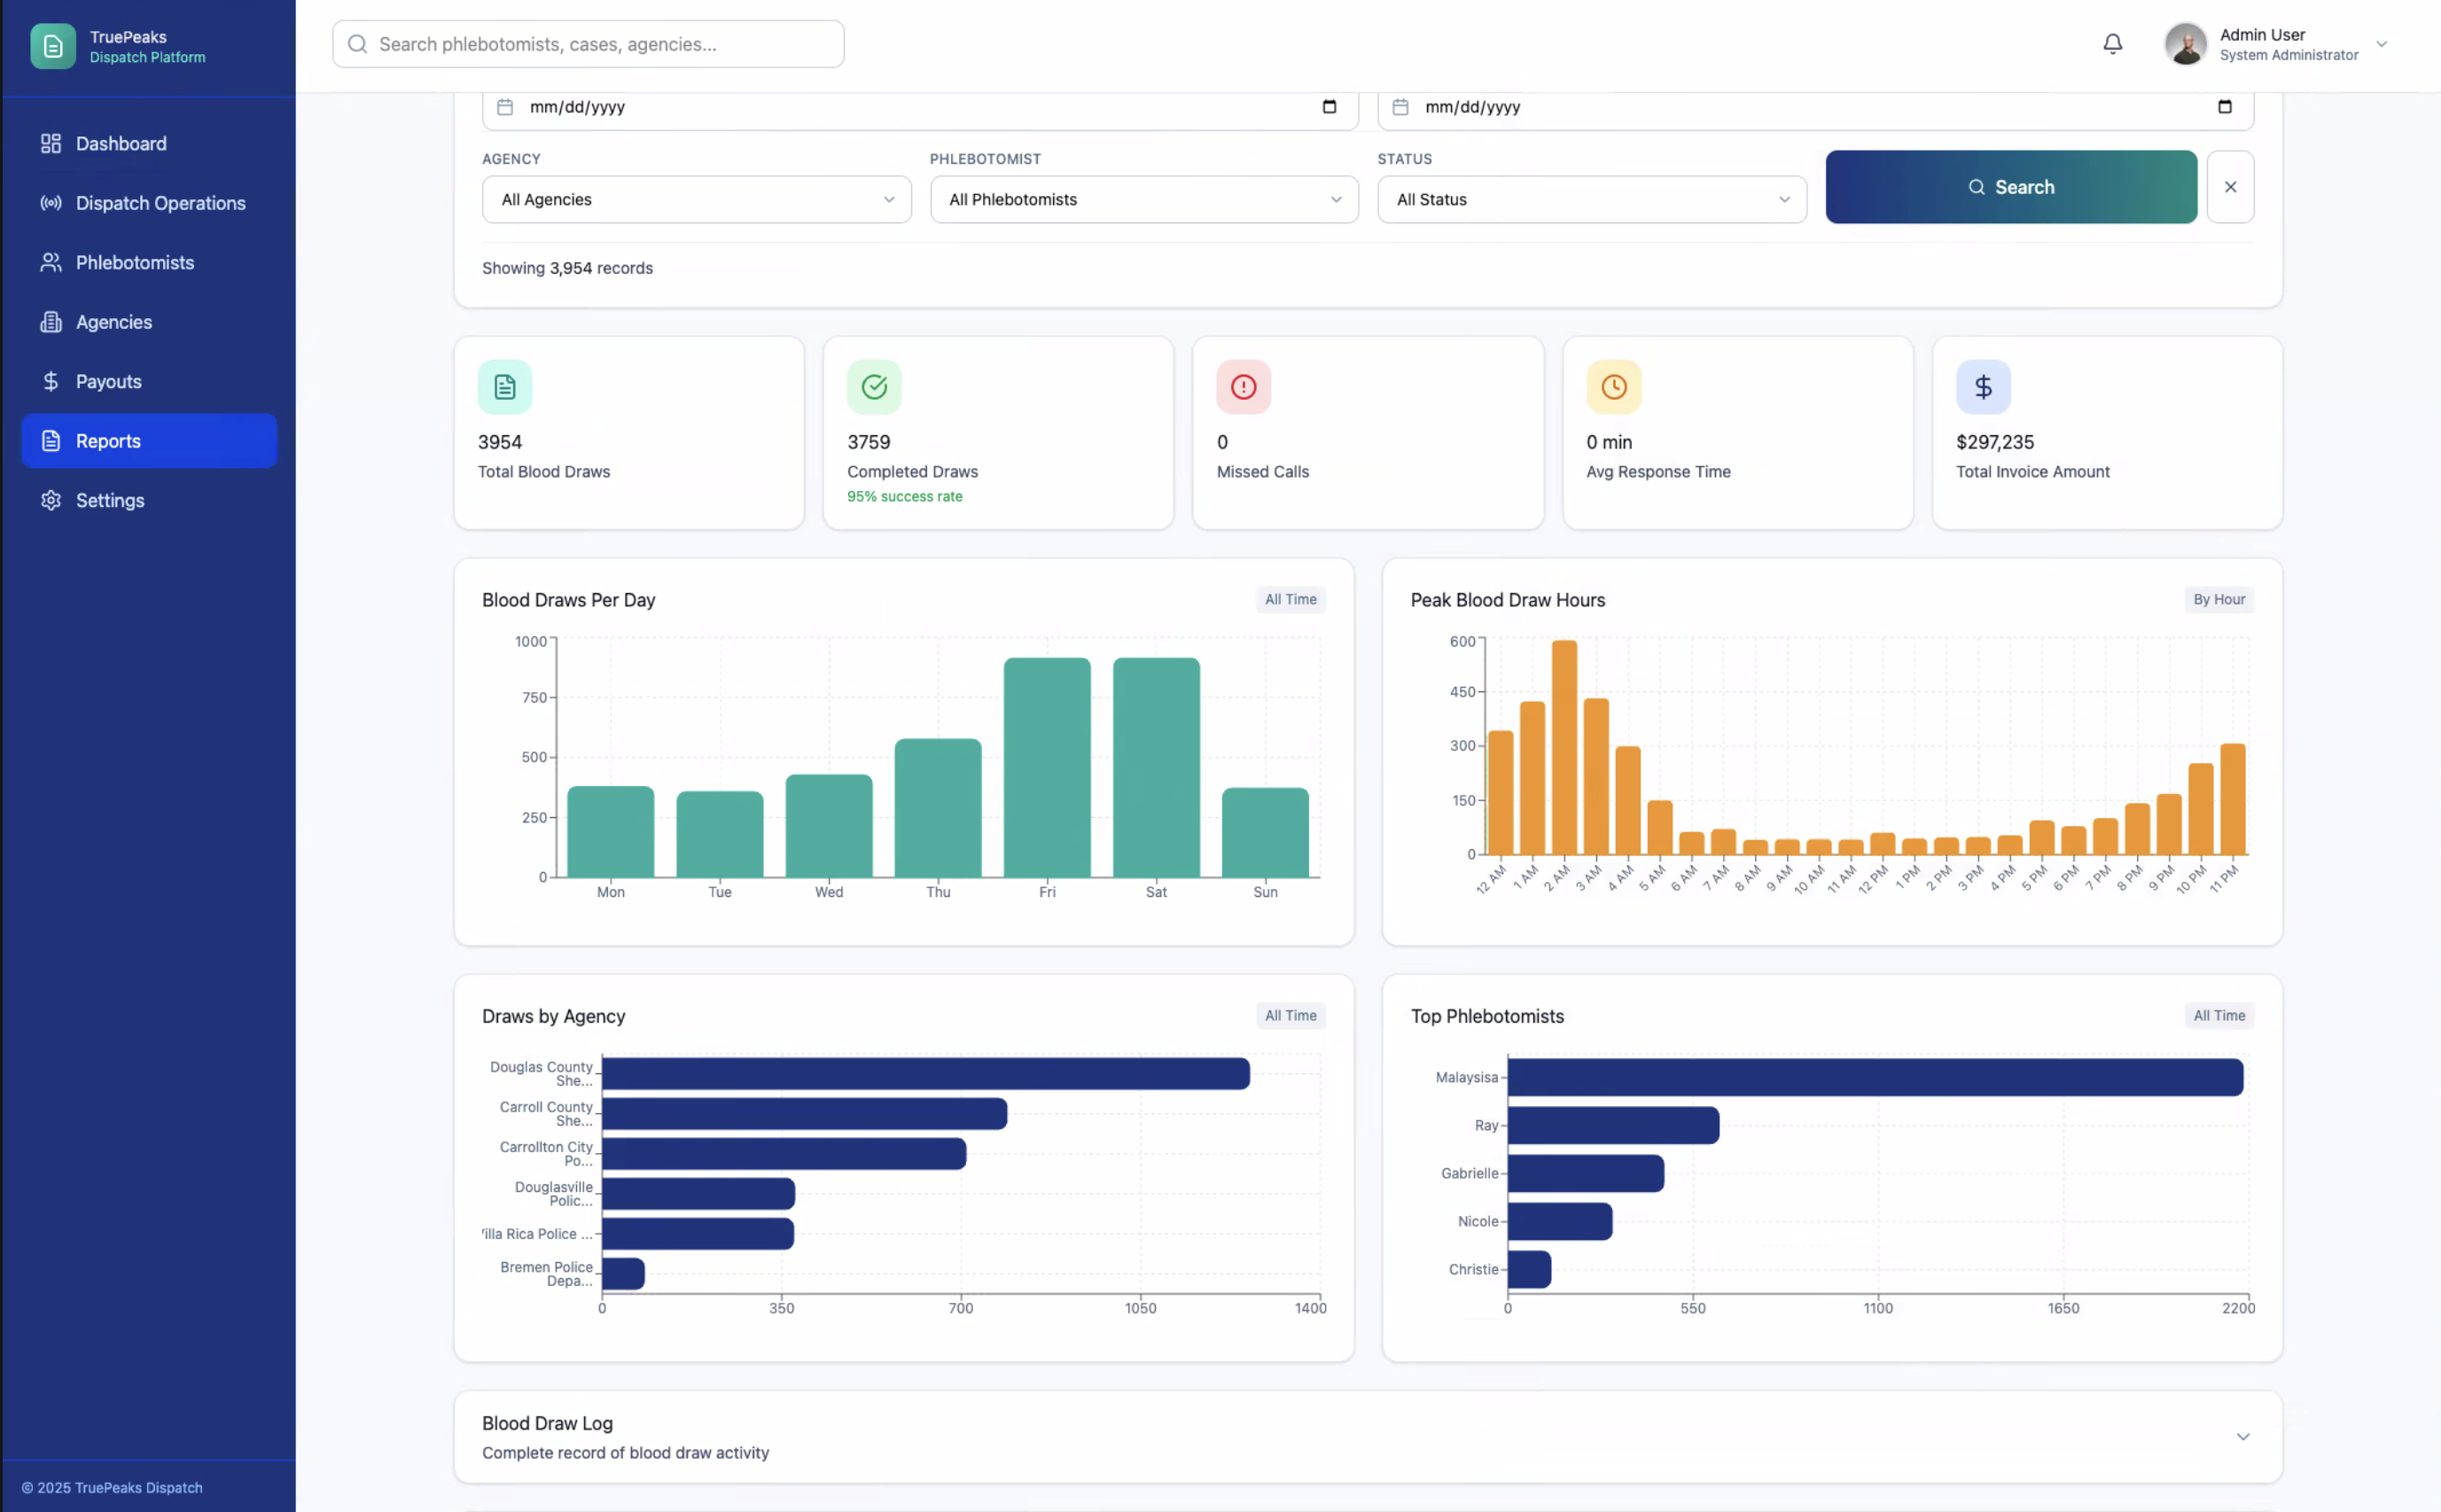Image resolution: width=2441 pixels, height=1512 pixels.
Task: Select Reports in the sidebar
Action: [x=108, y=440]
